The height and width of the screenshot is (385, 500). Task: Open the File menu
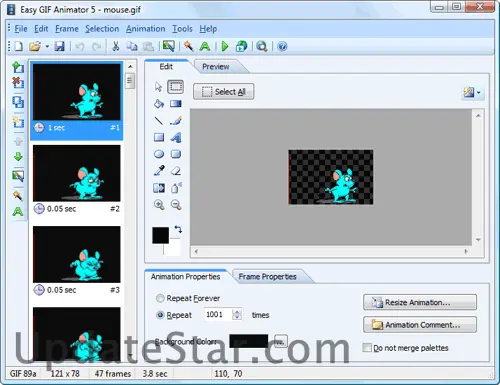click(x=21, y=29)
